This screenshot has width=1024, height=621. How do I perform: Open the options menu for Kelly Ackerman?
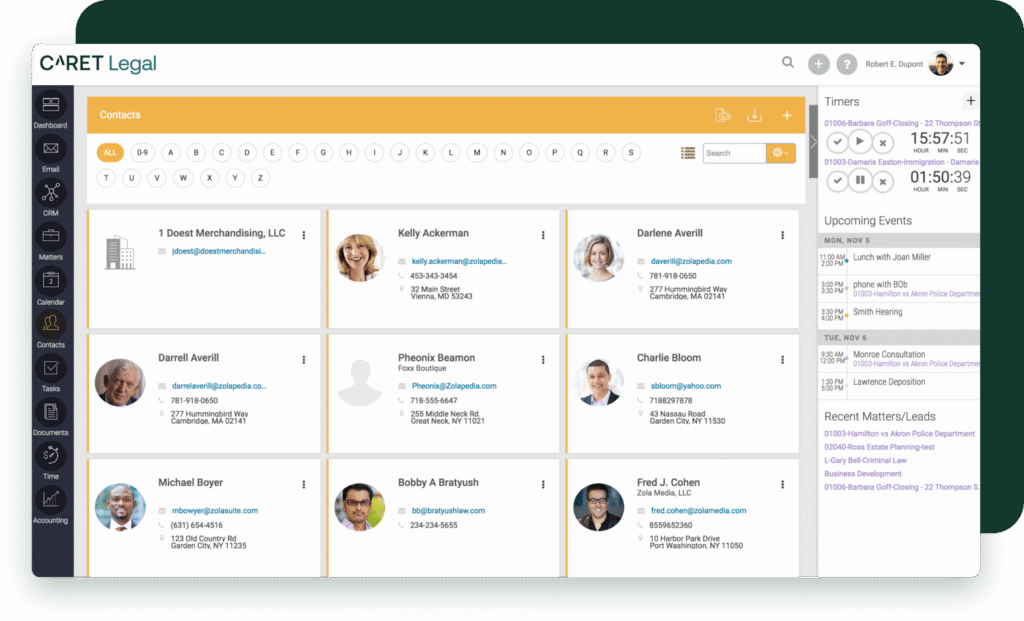tap(543, 235)
